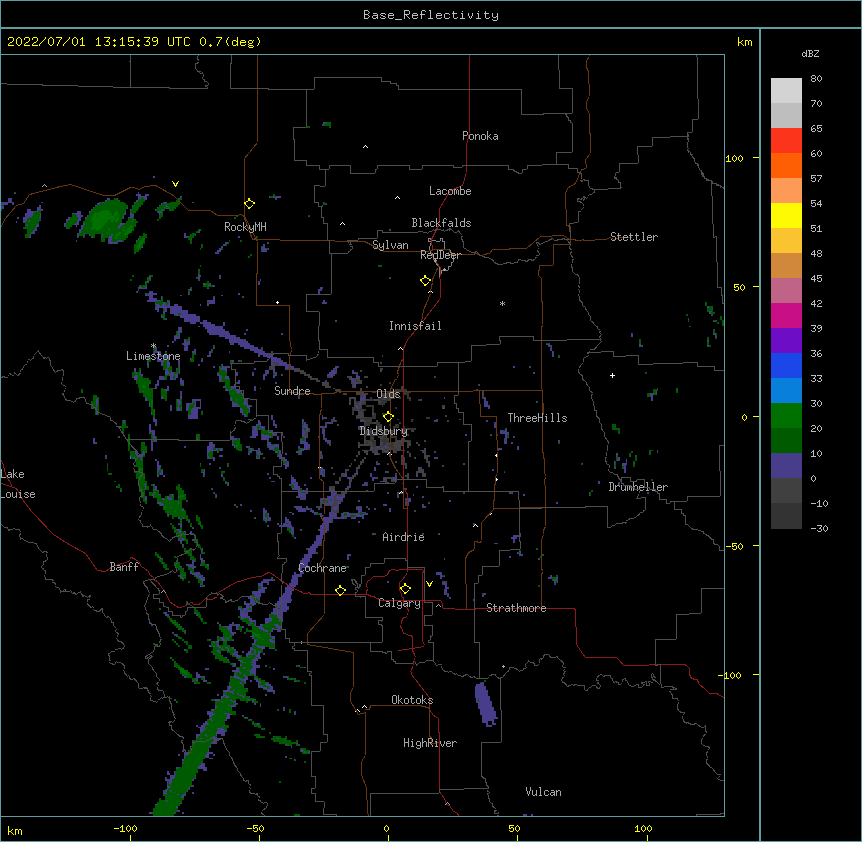Click the dBZ legend heading
862x842 pixels.
pyautogui.click(x=810, y=54)
